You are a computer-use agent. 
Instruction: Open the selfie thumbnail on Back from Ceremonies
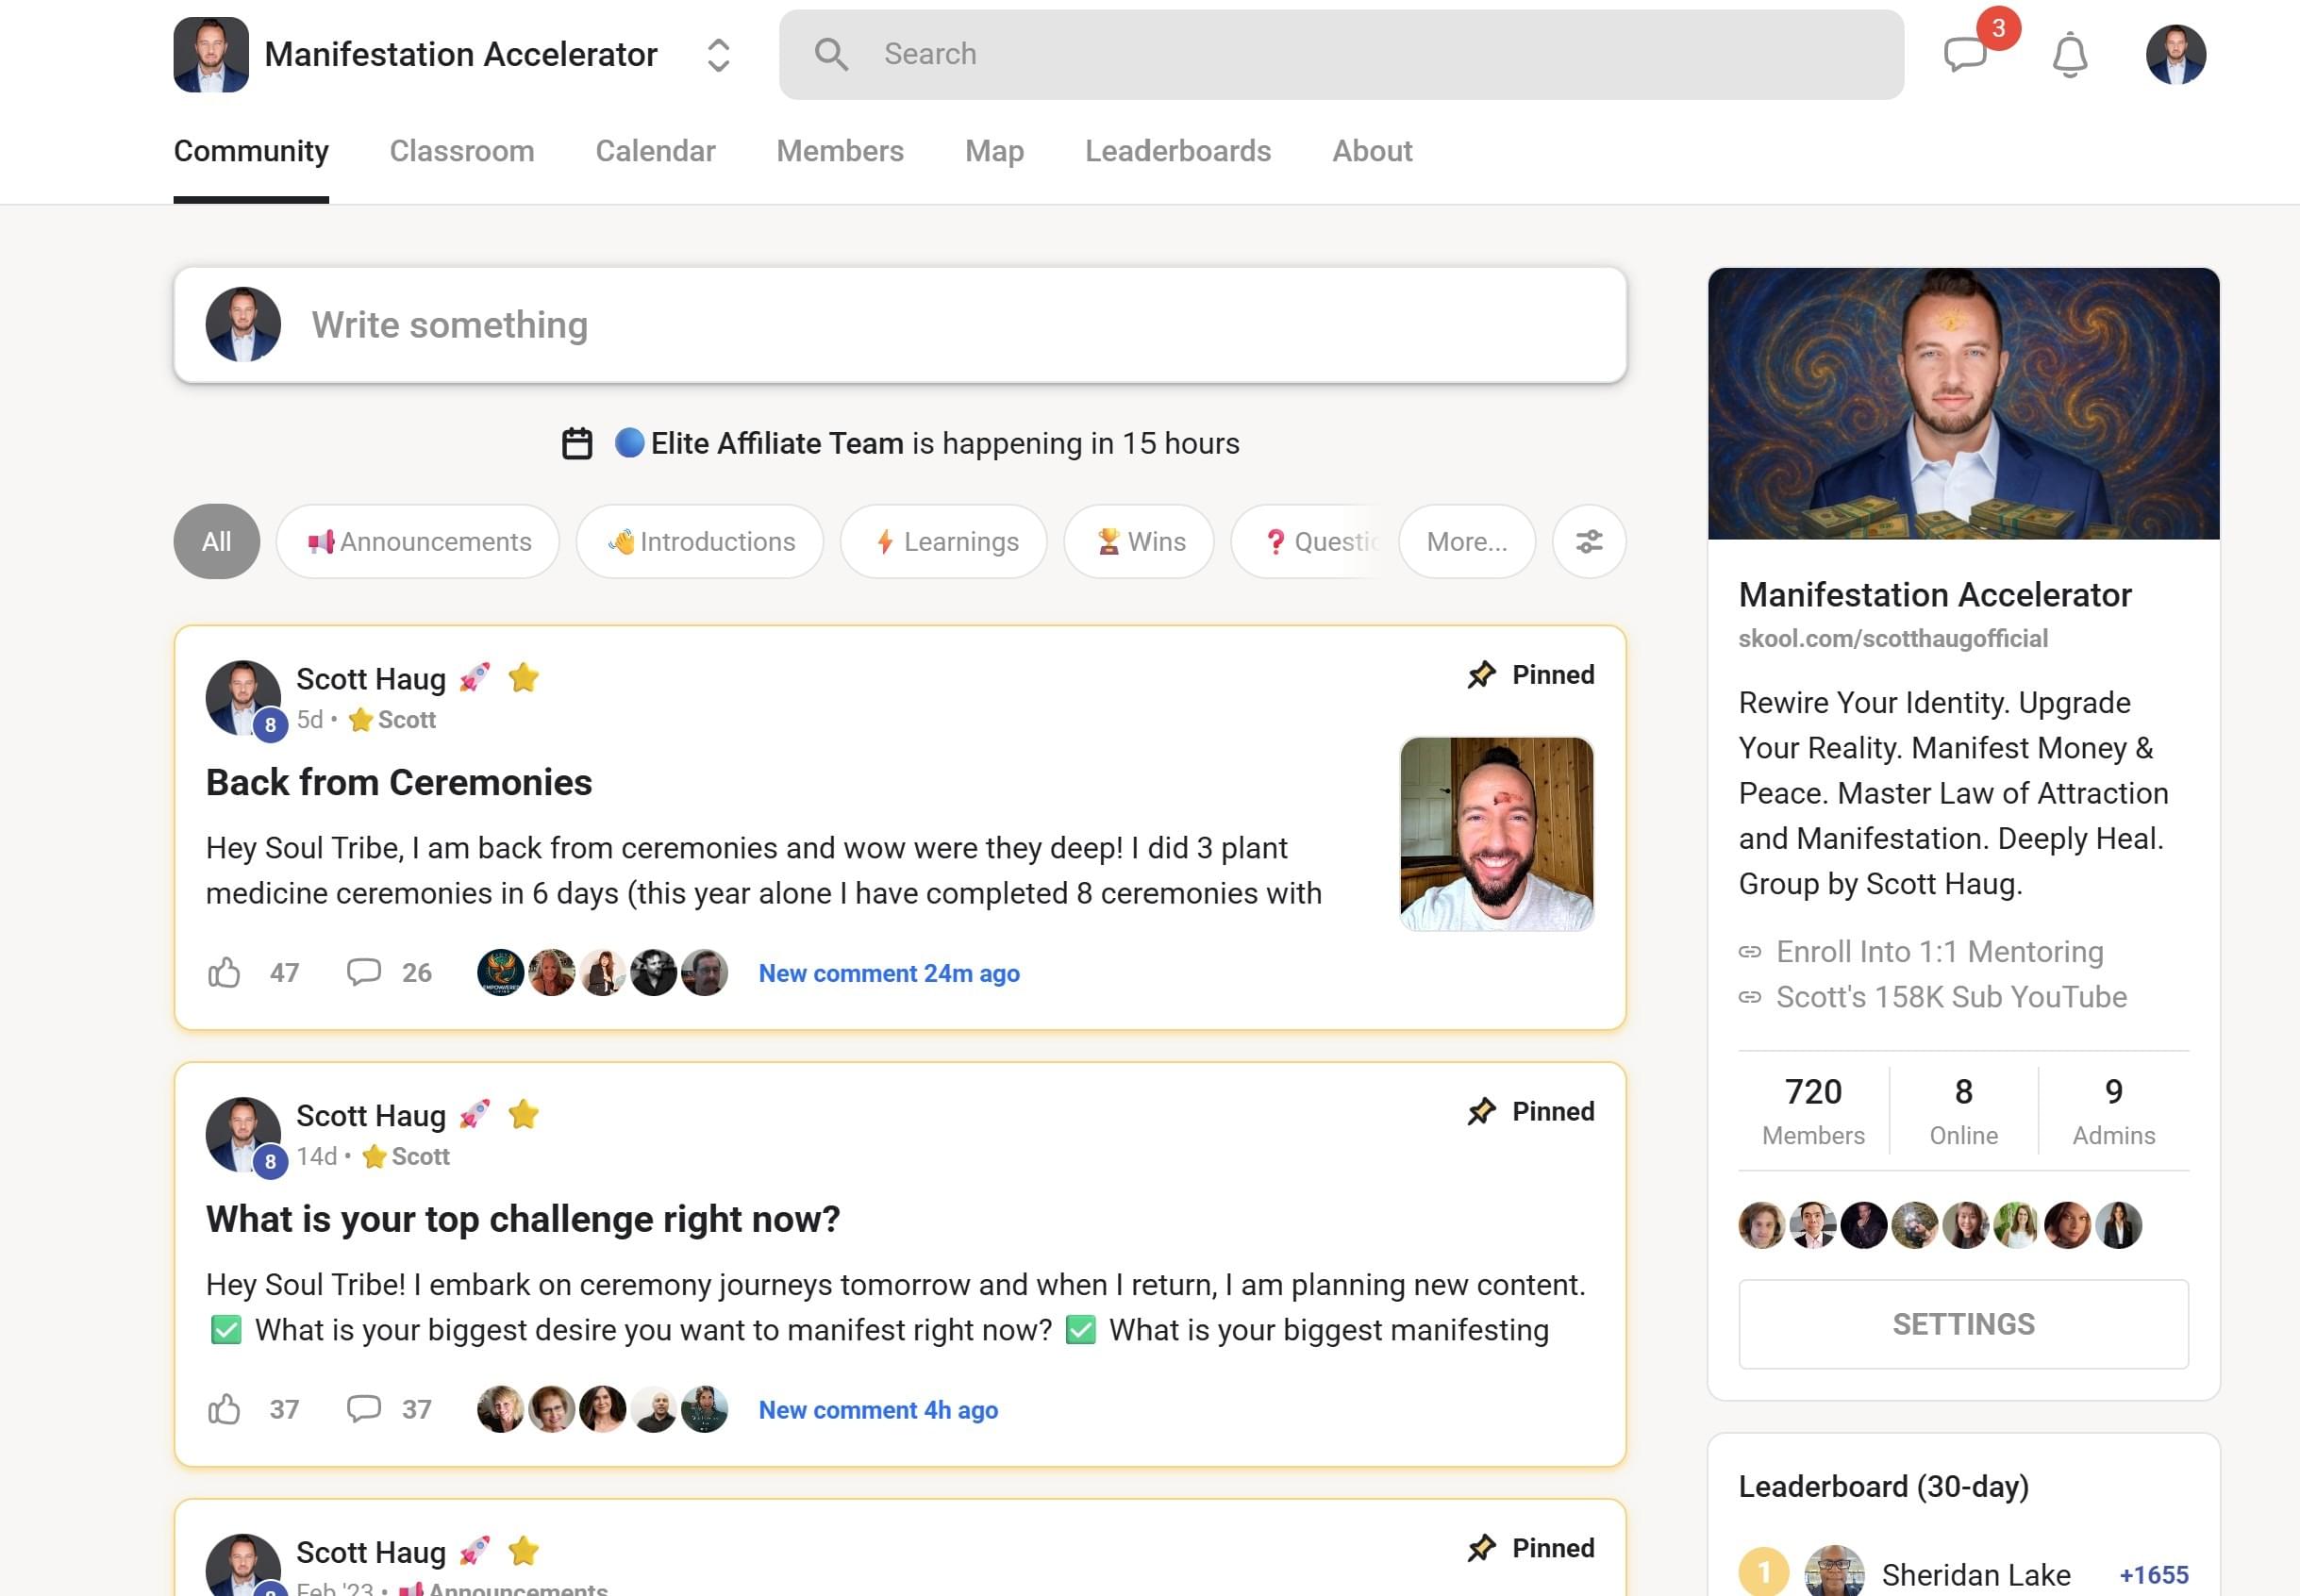(1497, 834)
